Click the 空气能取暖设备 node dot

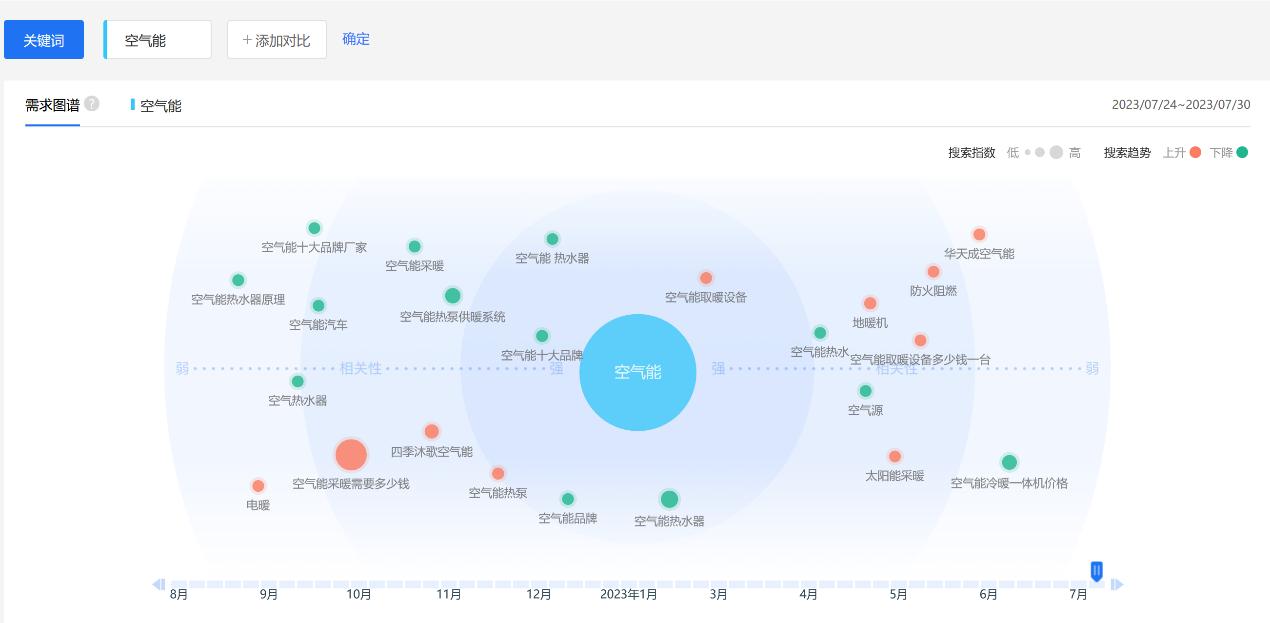tap(706, 278)
